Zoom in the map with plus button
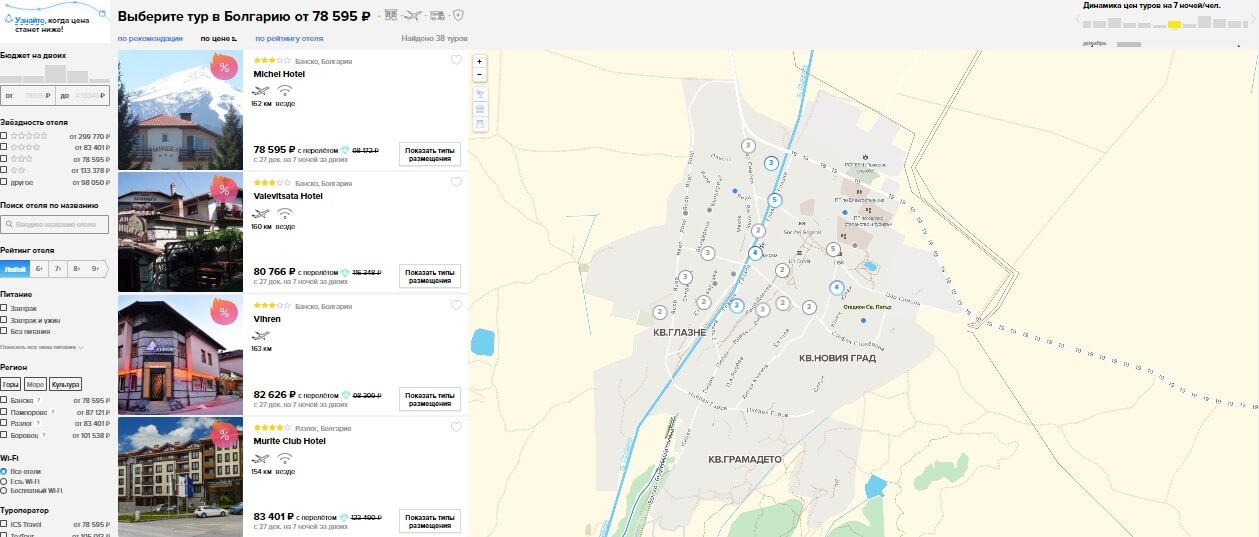Screen dimensions: 1259x537 tap(480, 61)
